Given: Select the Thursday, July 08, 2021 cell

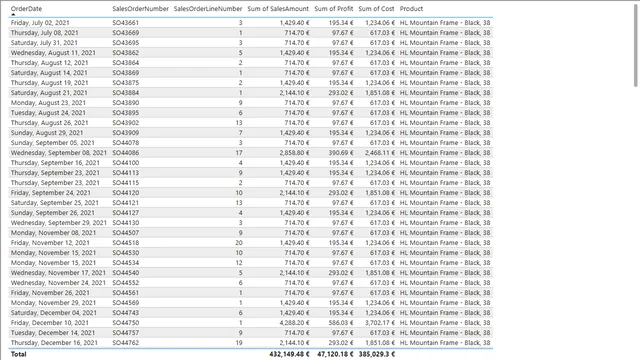Looking at the screenshot, I should coord(44,33).
